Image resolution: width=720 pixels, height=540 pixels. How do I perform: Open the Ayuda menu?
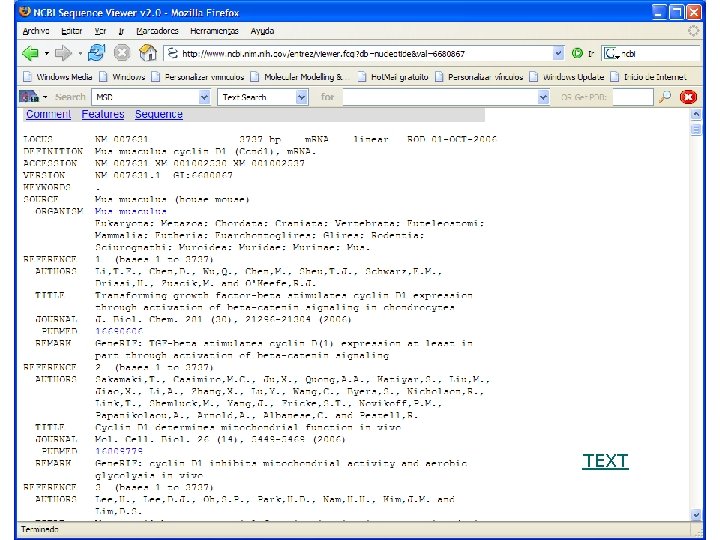(x=262, y=31)
